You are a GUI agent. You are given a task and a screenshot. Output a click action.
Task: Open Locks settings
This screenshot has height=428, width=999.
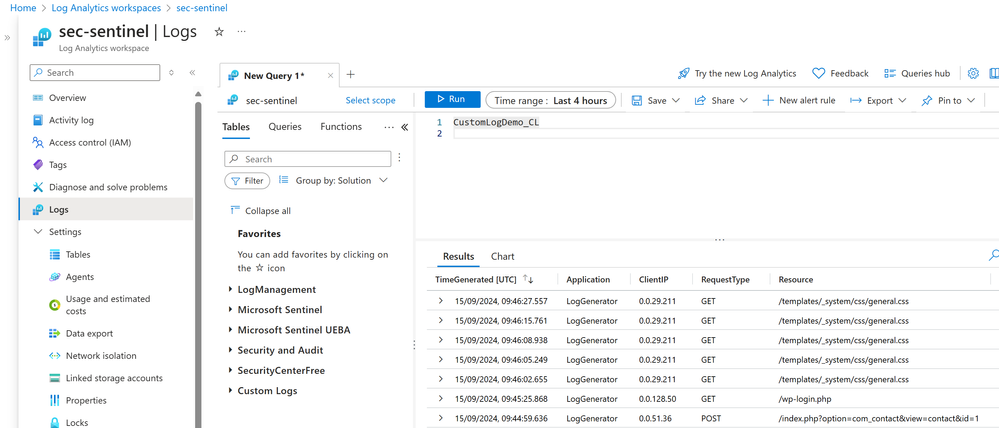[x=76, y=422]
